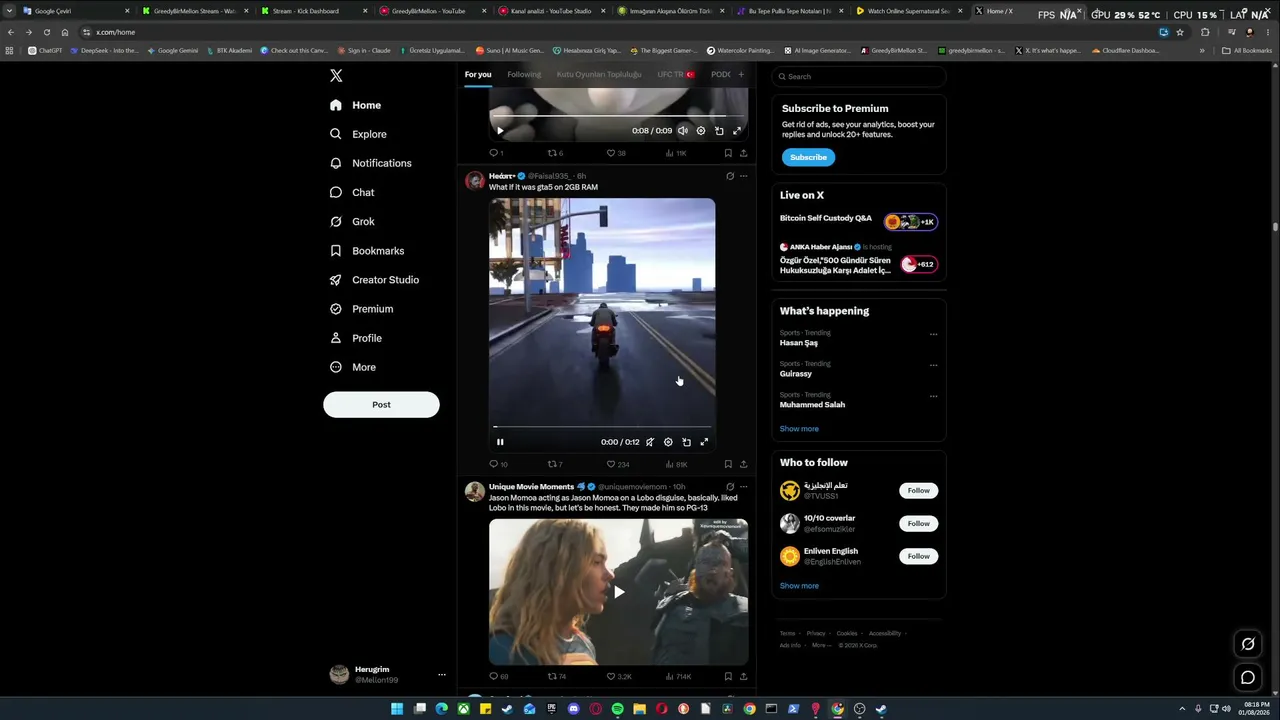Switch to the UFC TR tab
Image resolution: width=1280 pixels, height=720 pixels.
[x=676, y=74]
